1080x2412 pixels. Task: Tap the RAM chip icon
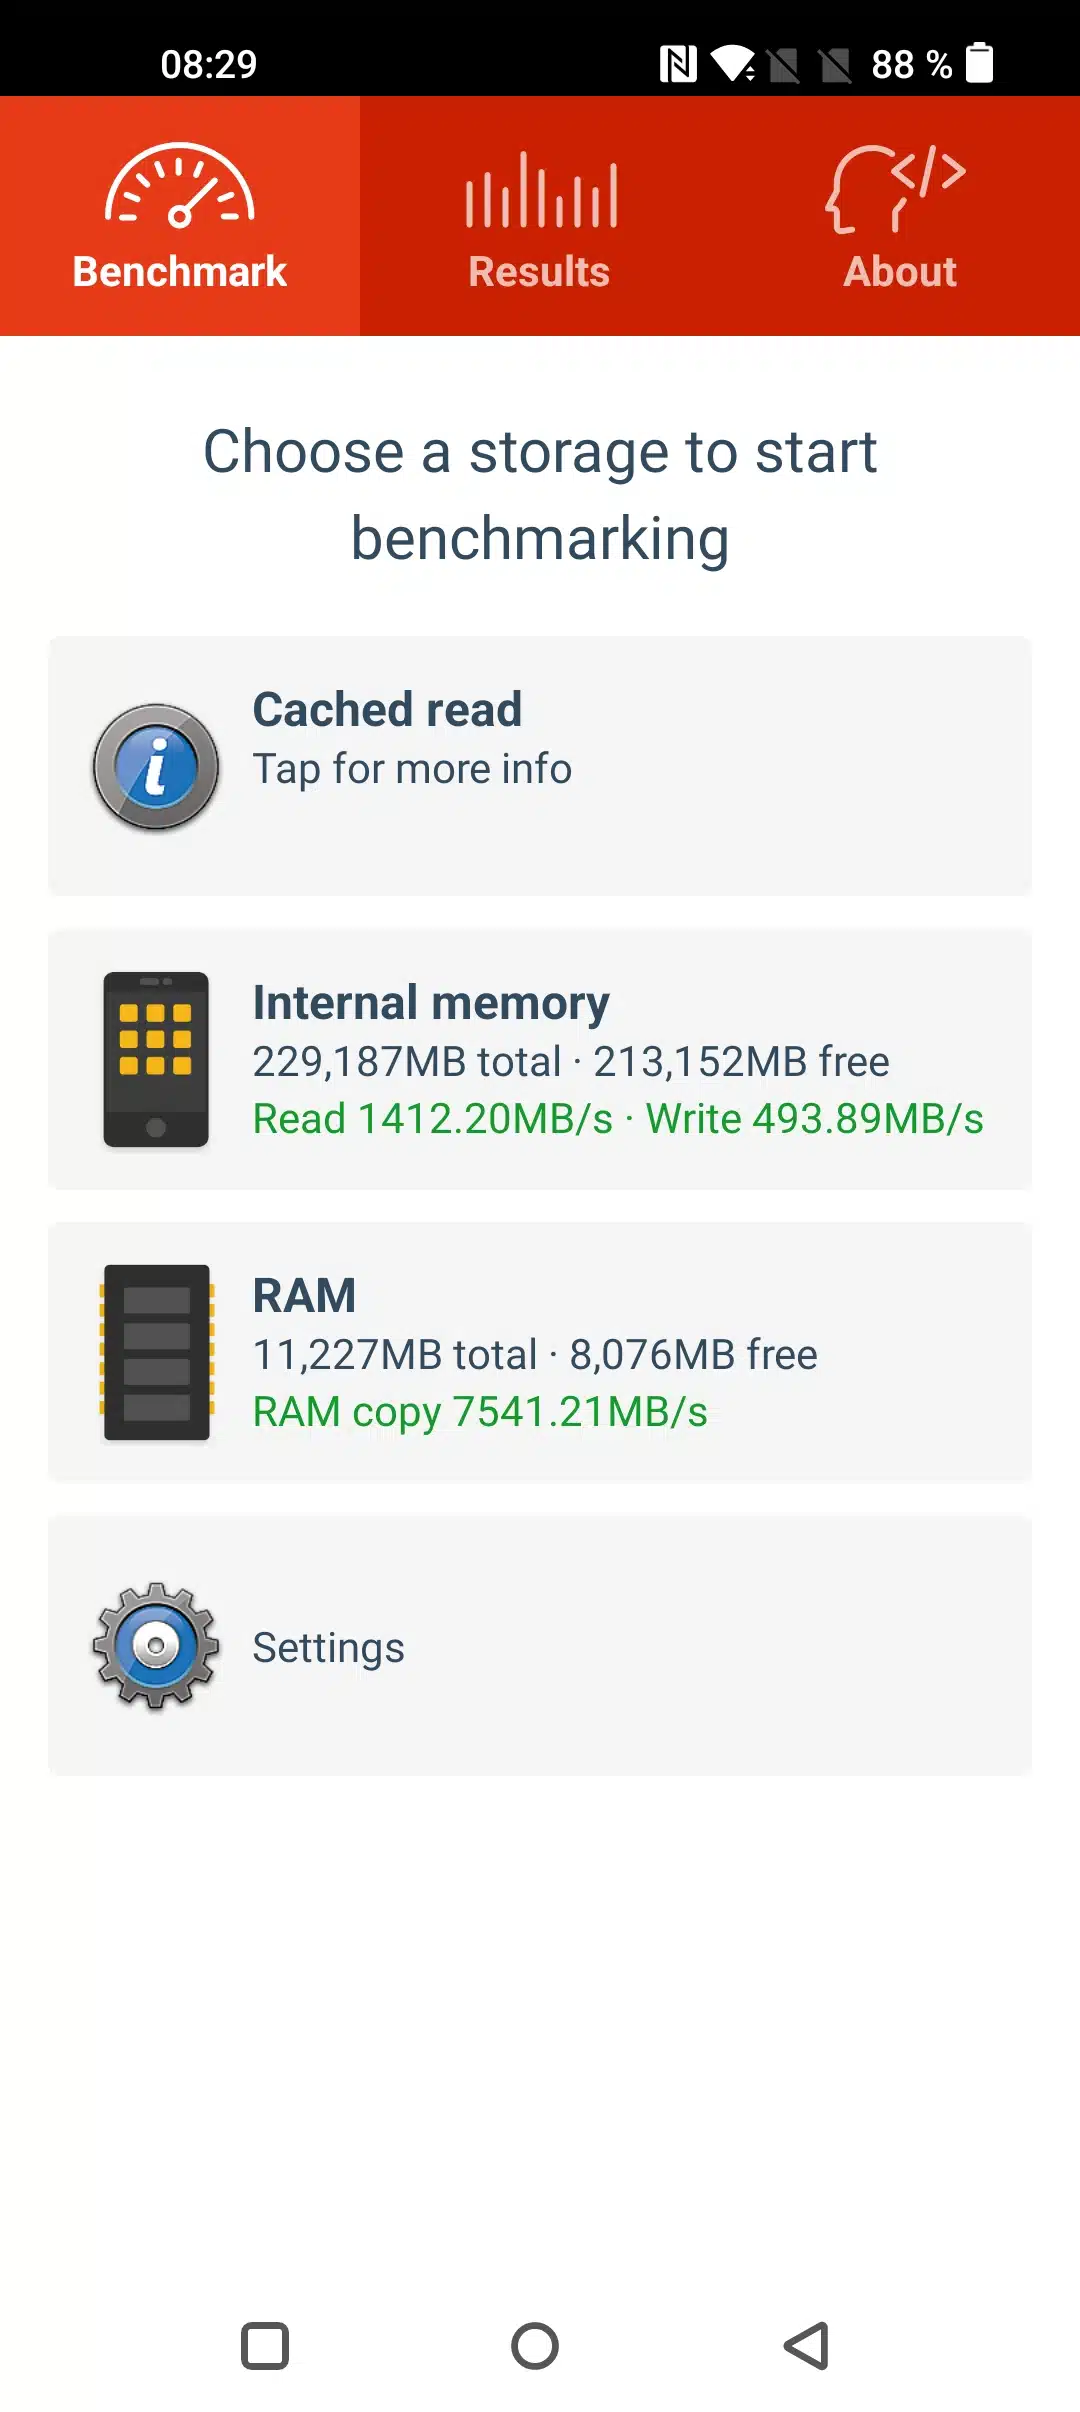coord(157,1352)
